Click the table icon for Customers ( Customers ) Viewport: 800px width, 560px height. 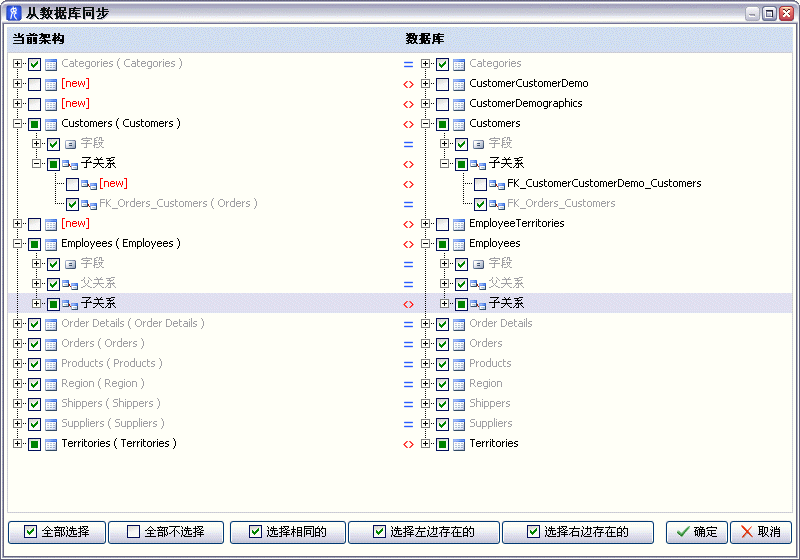point(51,124)
